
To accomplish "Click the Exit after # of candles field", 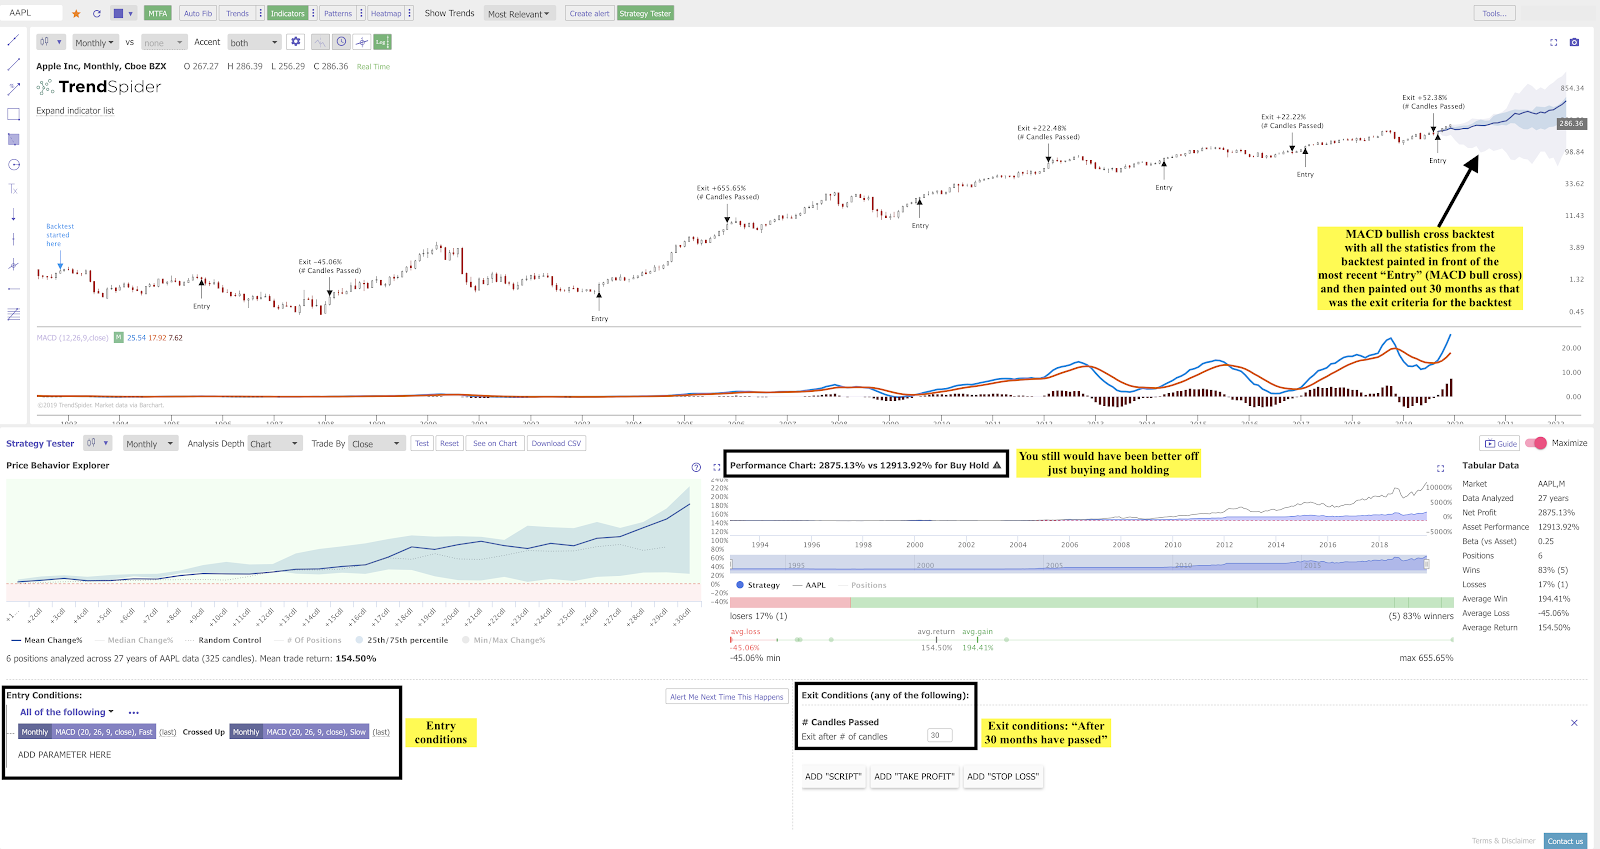I will (940, 735).
